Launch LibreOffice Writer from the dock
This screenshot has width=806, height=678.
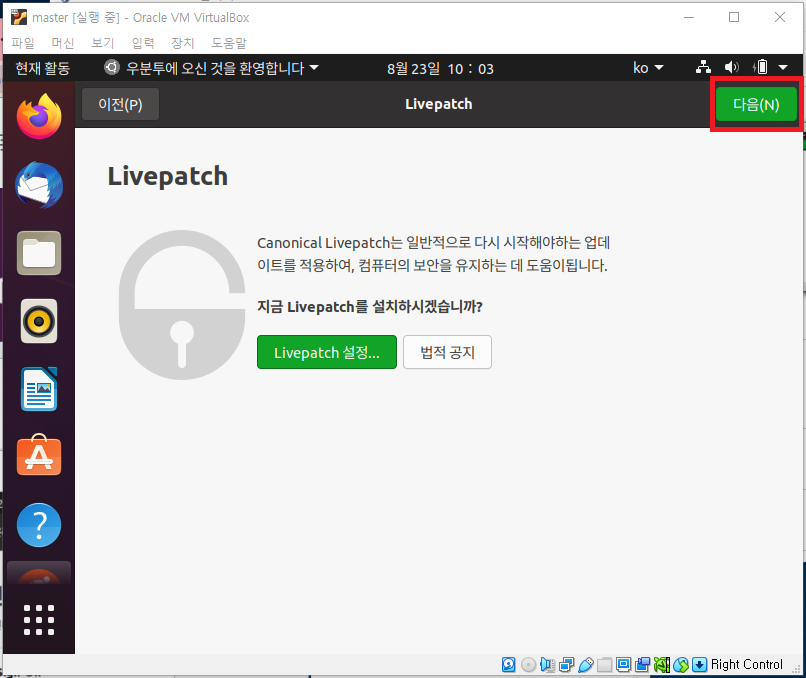click(39, 389)
